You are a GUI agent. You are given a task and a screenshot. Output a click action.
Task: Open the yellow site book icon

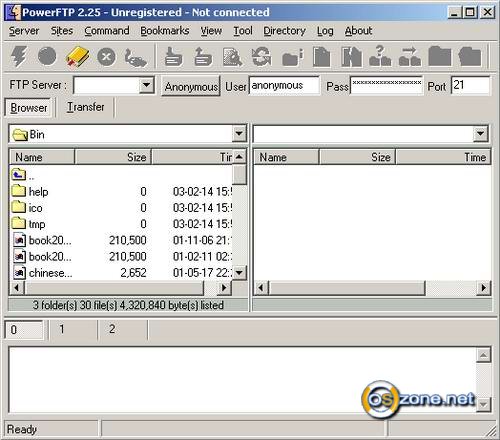pyautogui.click(x=77, y=57)
